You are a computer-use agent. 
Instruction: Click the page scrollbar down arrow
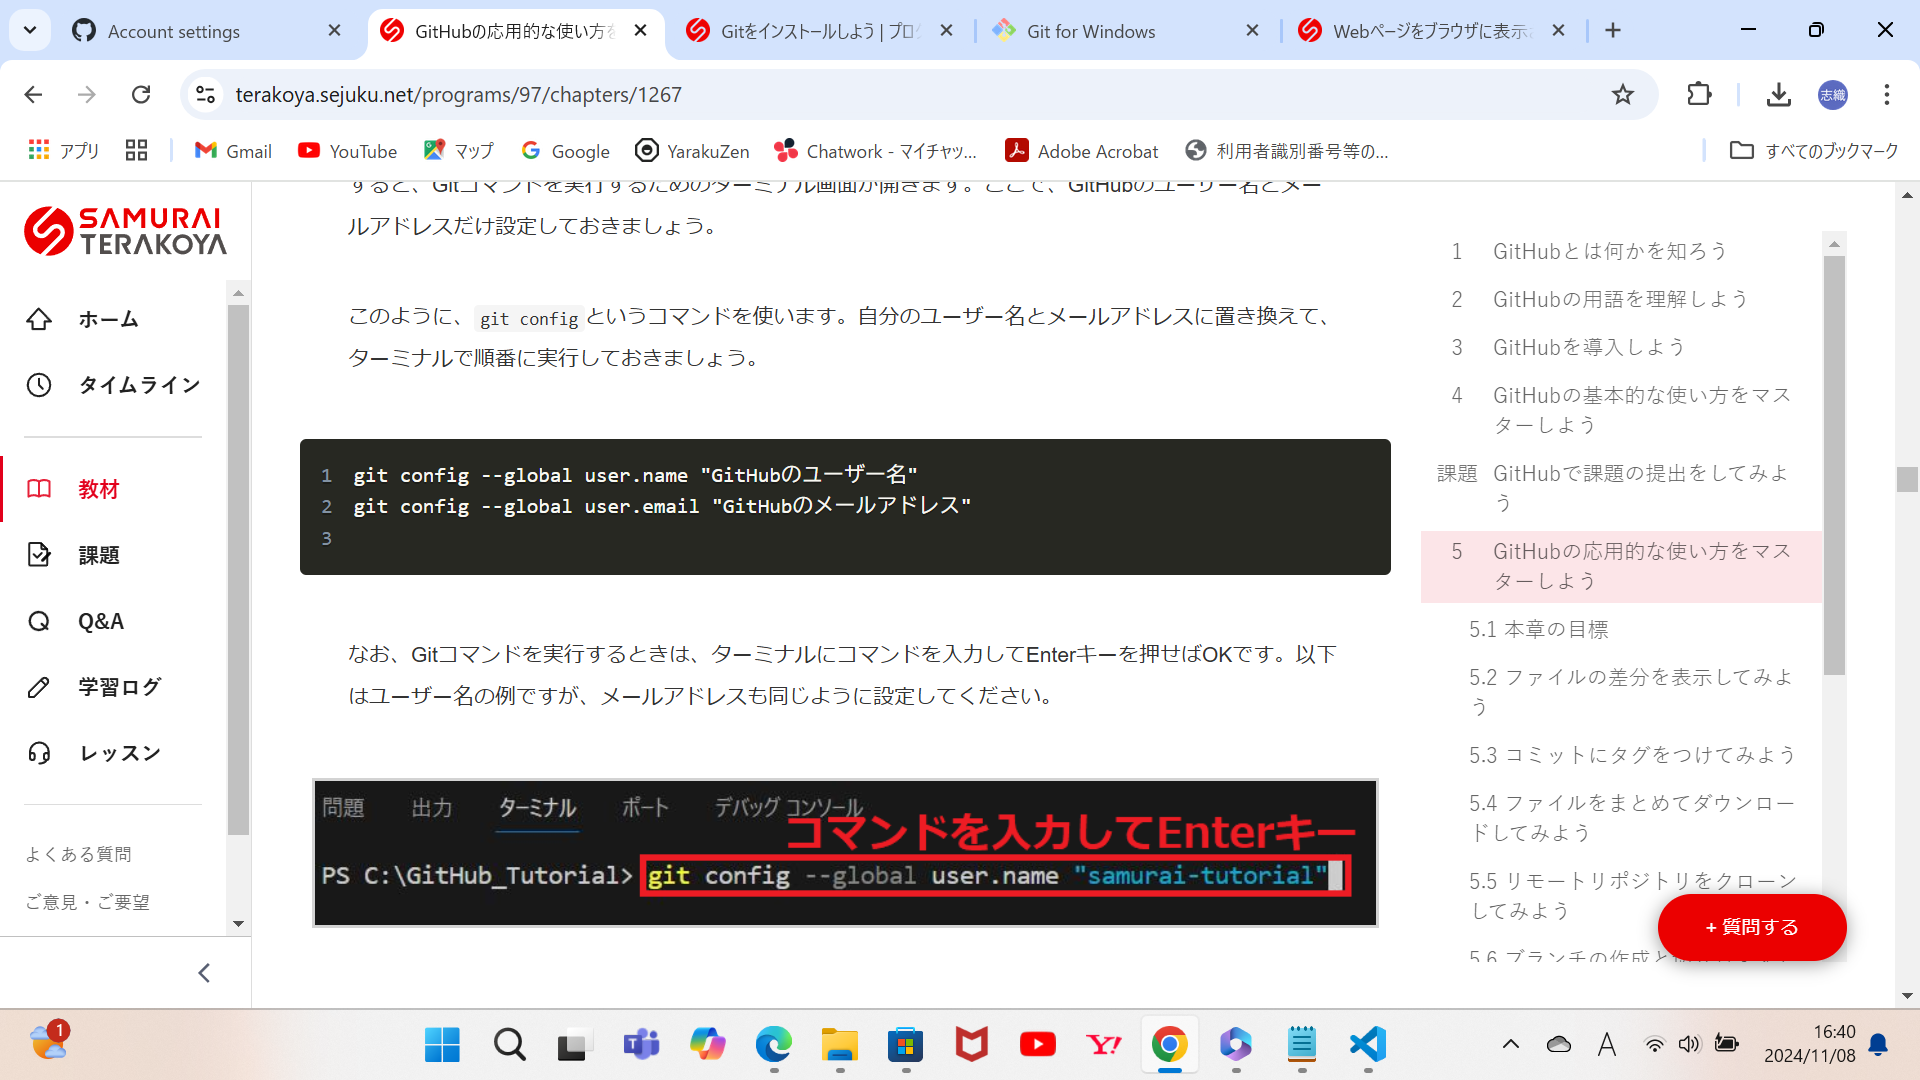pos(1907,996)
